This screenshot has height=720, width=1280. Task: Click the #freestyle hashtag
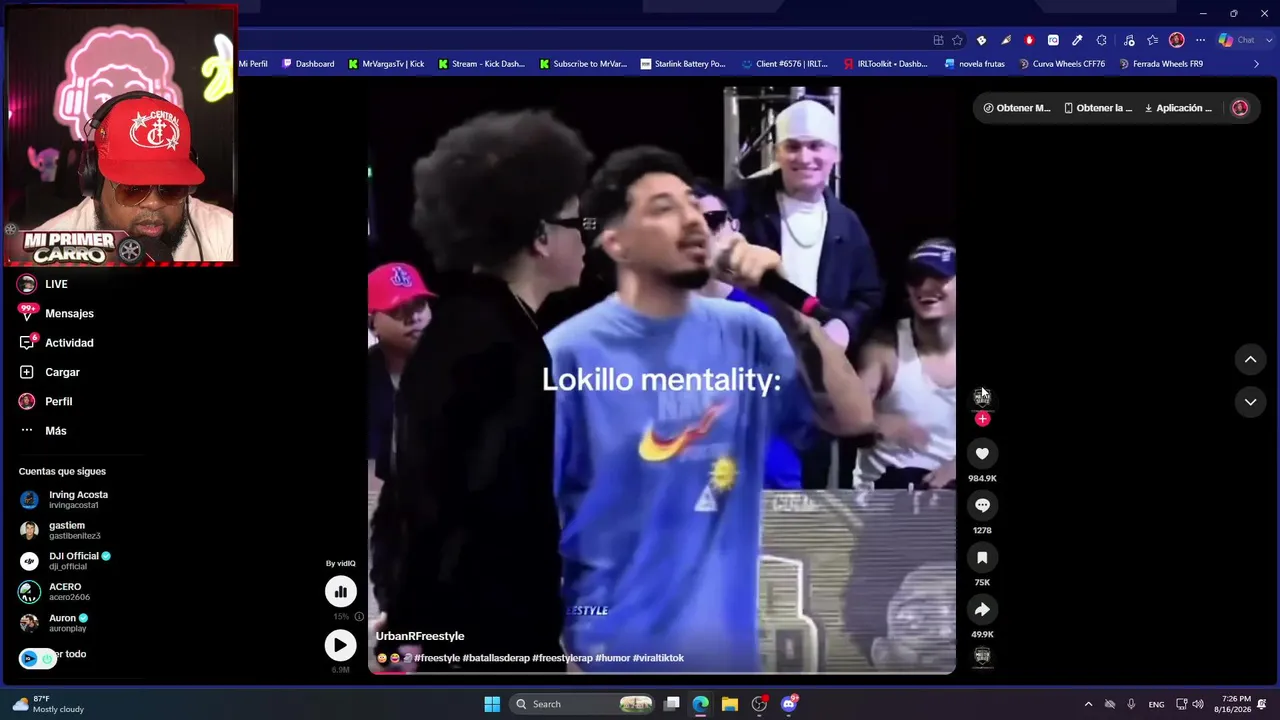(x=437, y=658)
